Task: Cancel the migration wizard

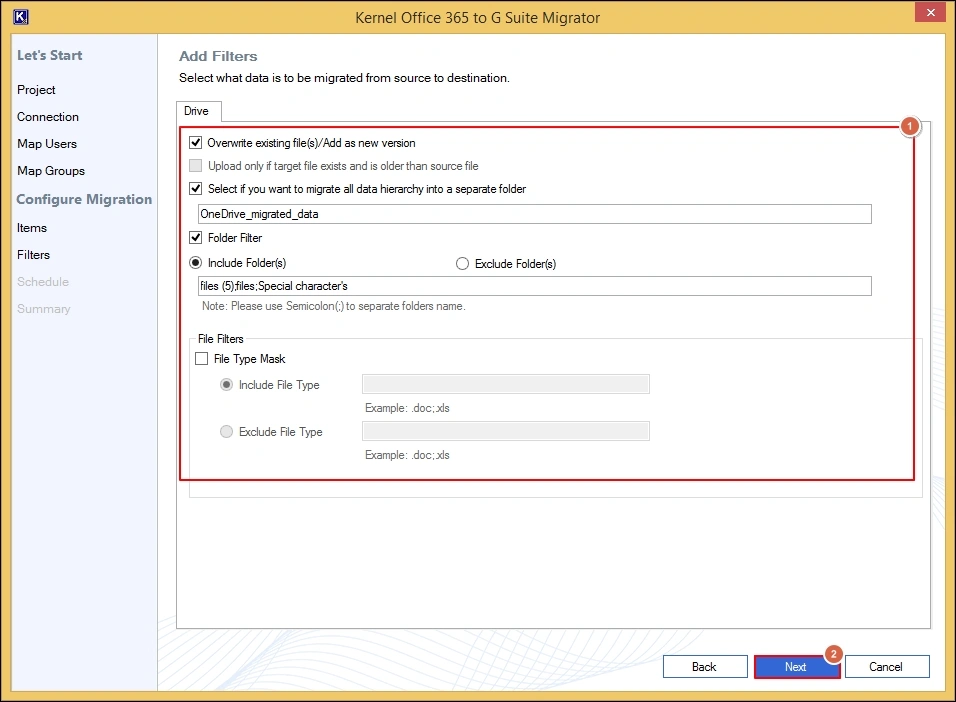Action: [x=886, y=667]
